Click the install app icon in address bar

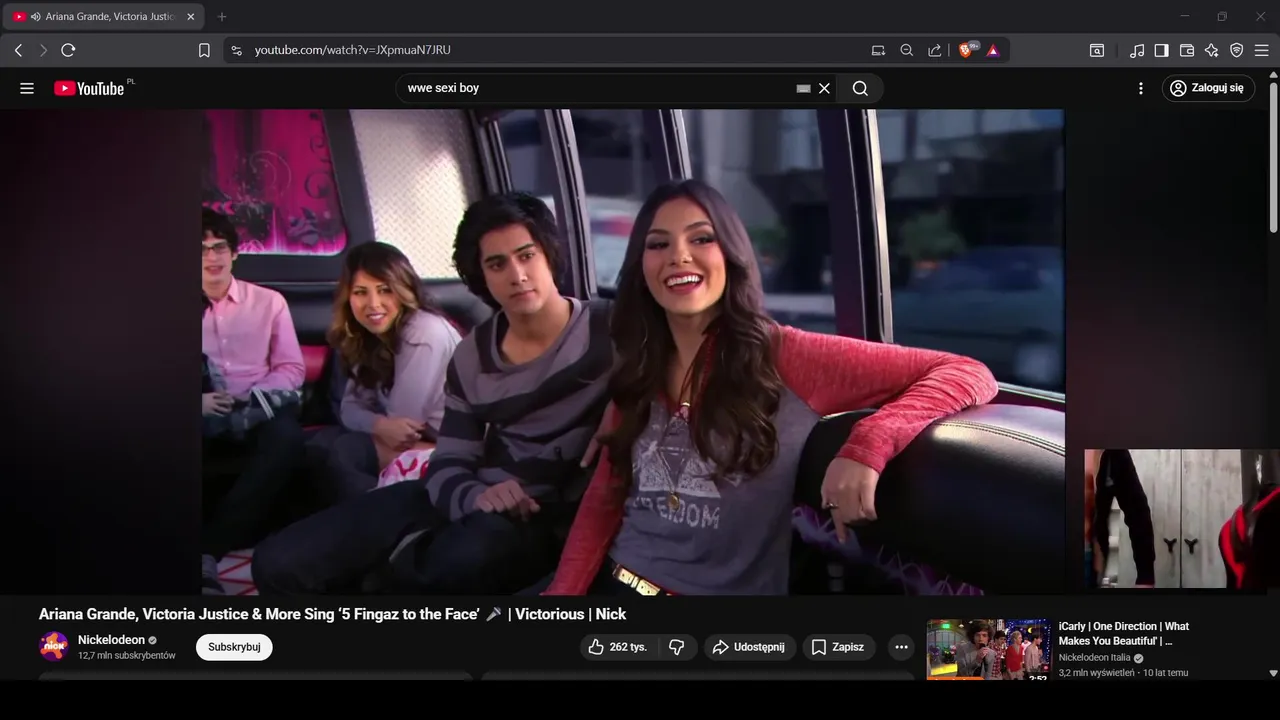(x=878, y=50)
